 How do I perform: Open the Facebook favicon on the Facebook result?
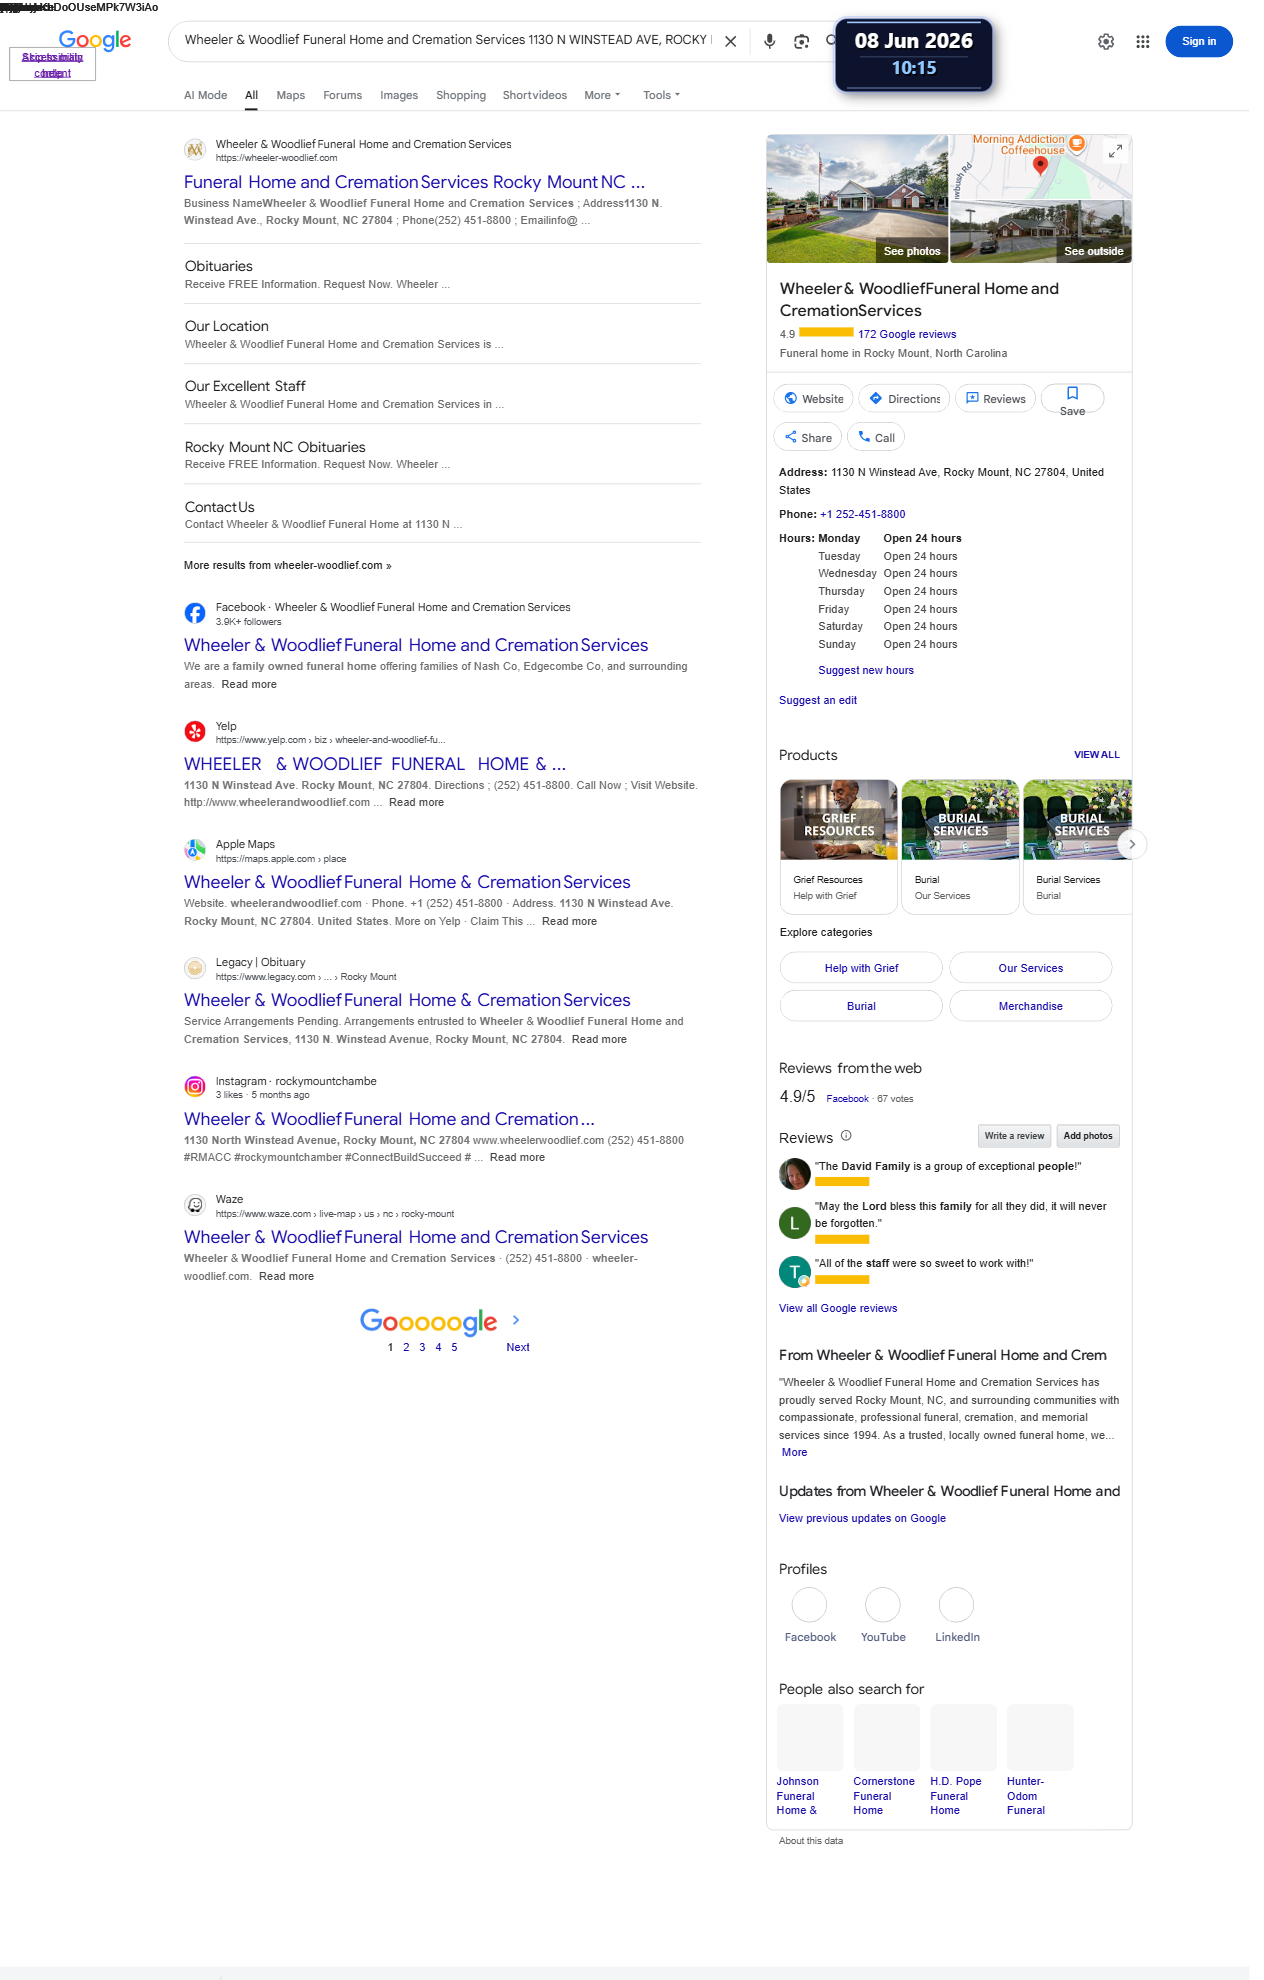tap(195, 613)
